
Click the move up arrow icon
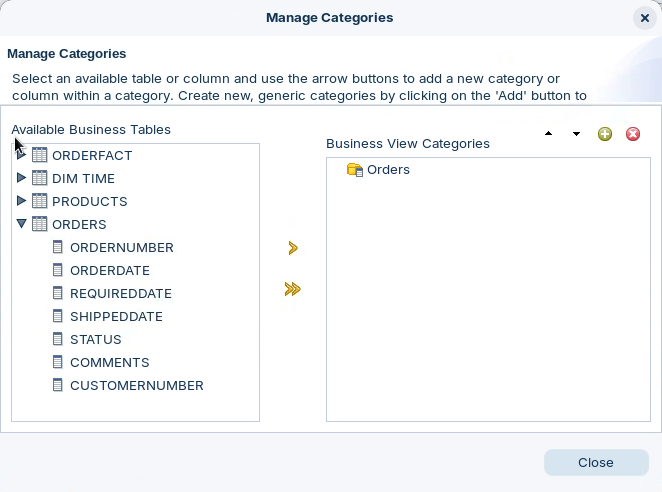pyautogui.click(x=548, y=134)
